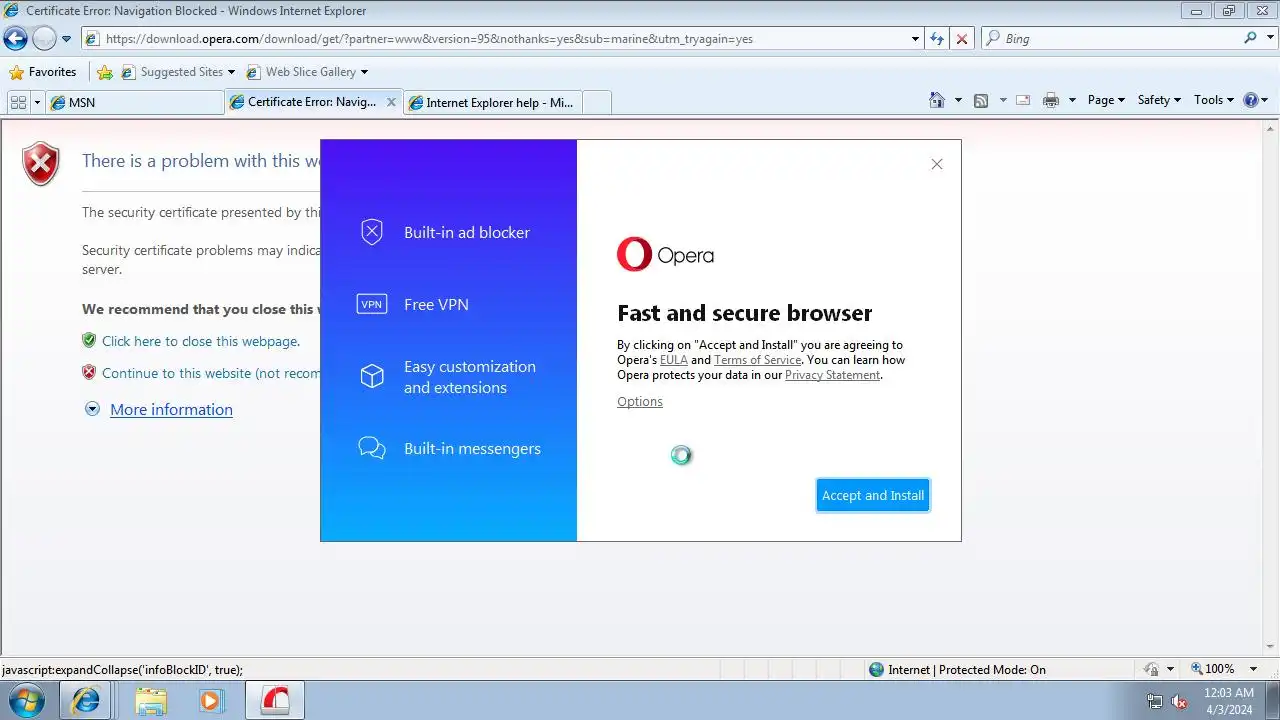
Task: Click the IE Back navigation button
Action: pos(15,39)
